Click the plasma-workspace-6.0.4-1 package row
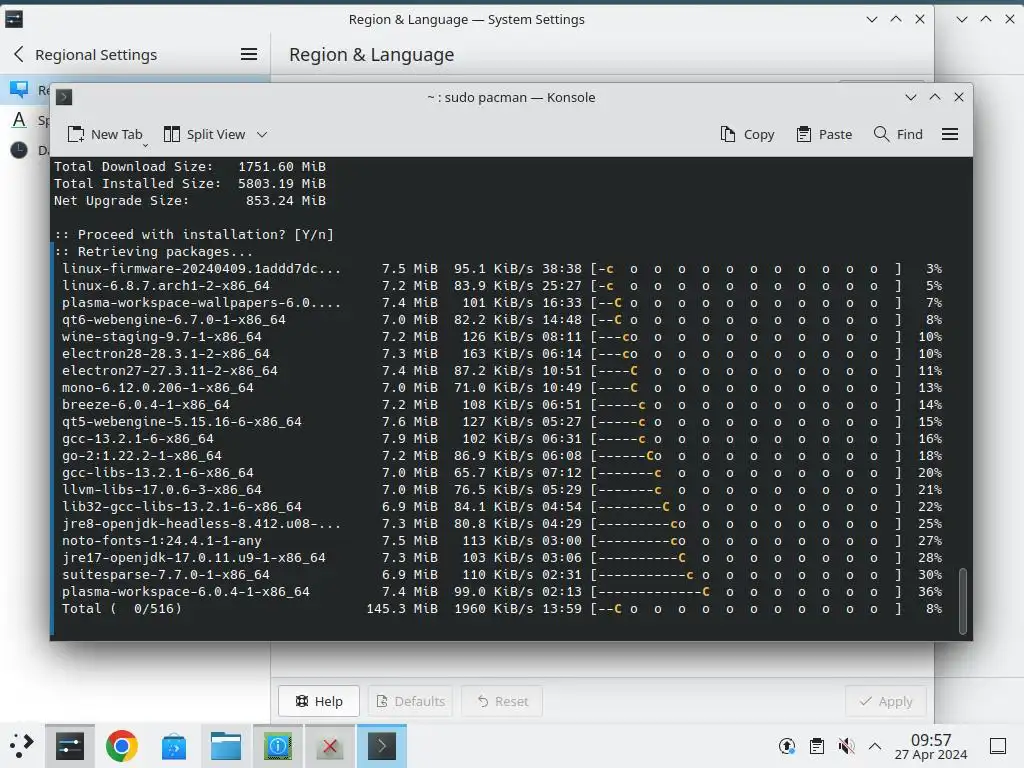1024x768 pixels. point(502,592)
